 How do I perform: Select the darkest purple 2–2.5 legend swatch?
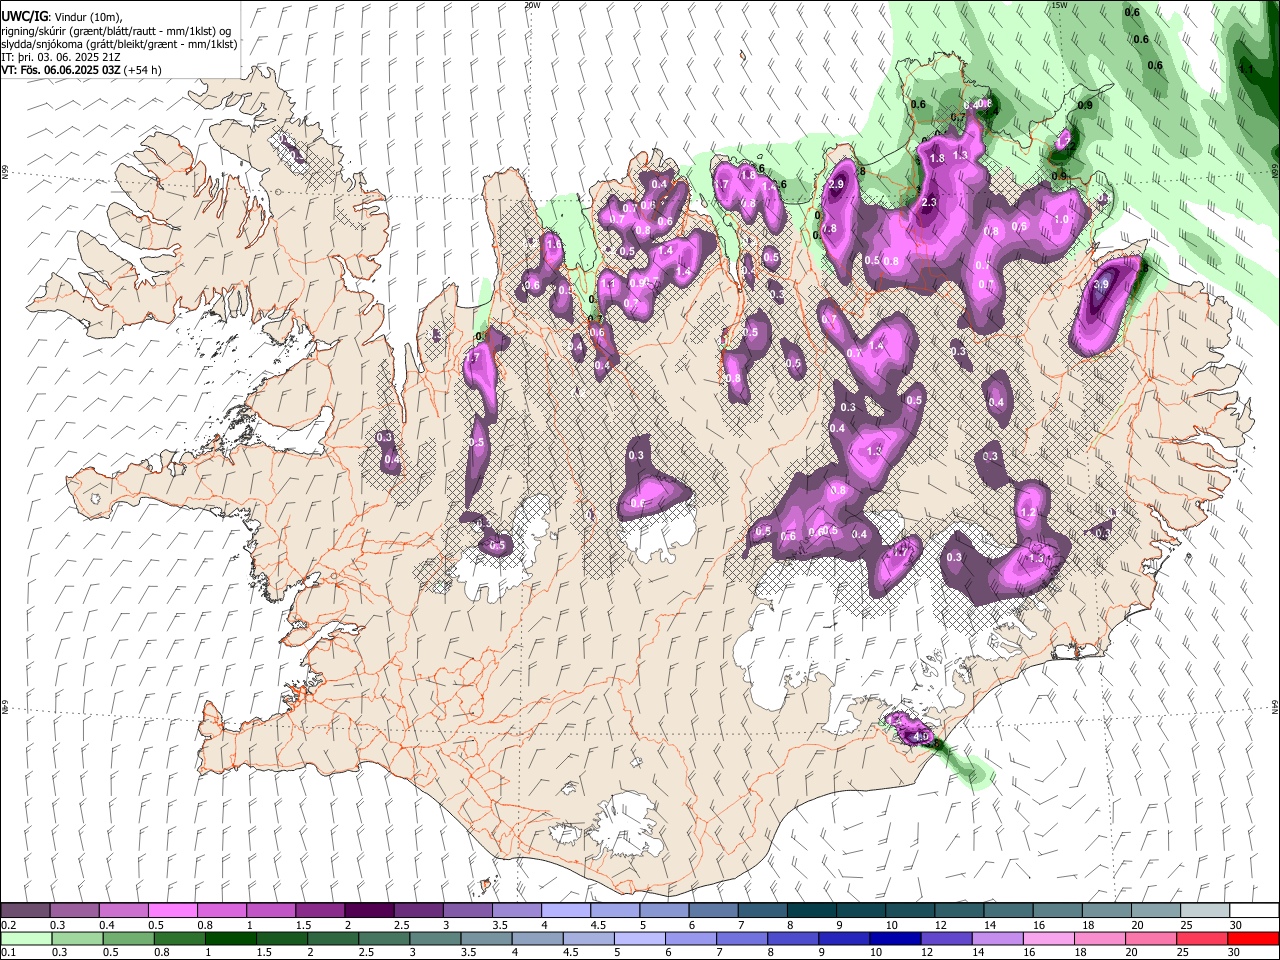[x=369, y=911]
